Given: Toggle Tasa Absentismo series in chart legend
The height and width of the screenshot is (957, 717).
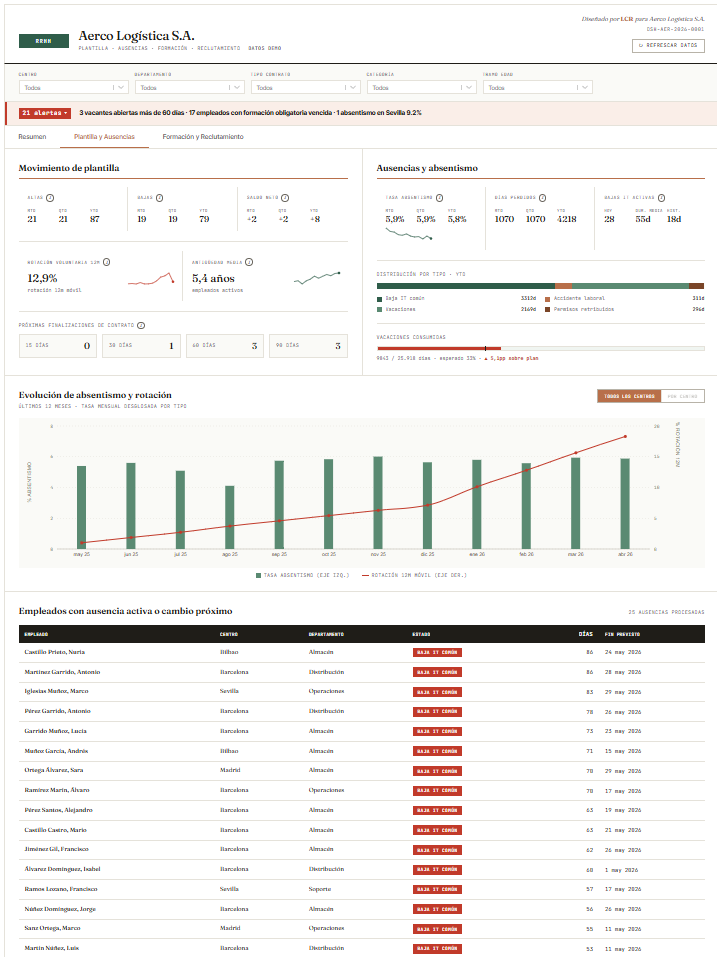Looking at the screenshot, I should [x=303, y=576].
